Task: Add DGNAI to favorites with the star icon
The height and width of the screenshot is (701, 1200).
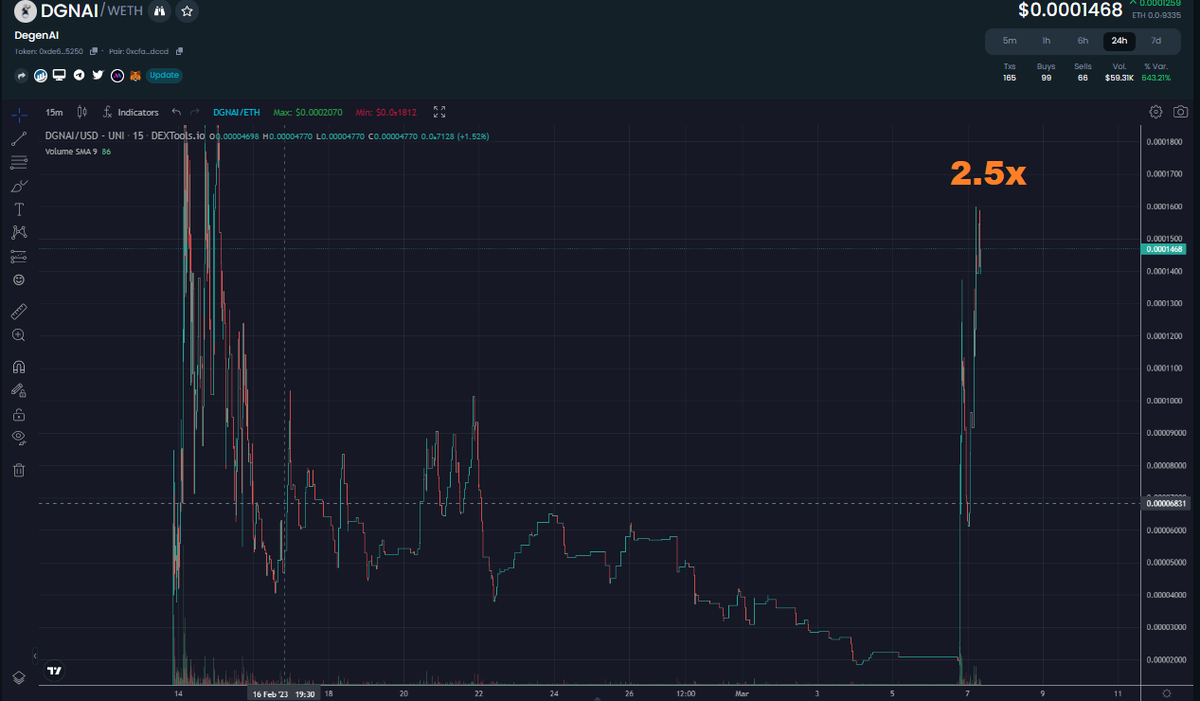Action: (188, 11)
